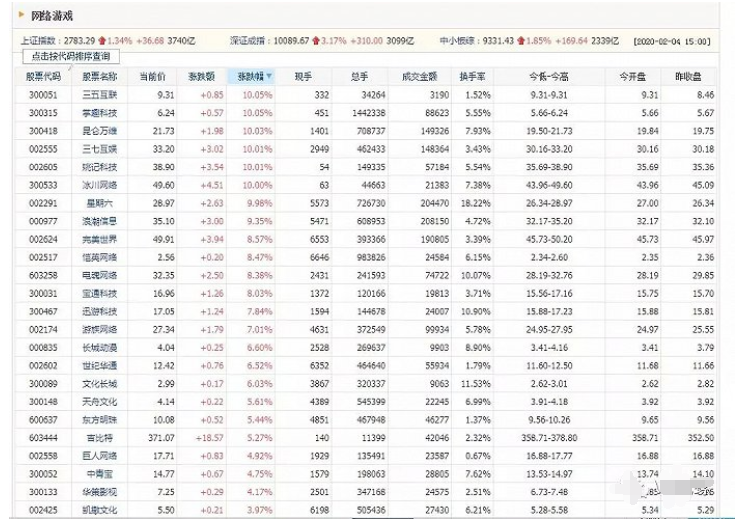Open stock name 冰川网络

tap(99, 185)
